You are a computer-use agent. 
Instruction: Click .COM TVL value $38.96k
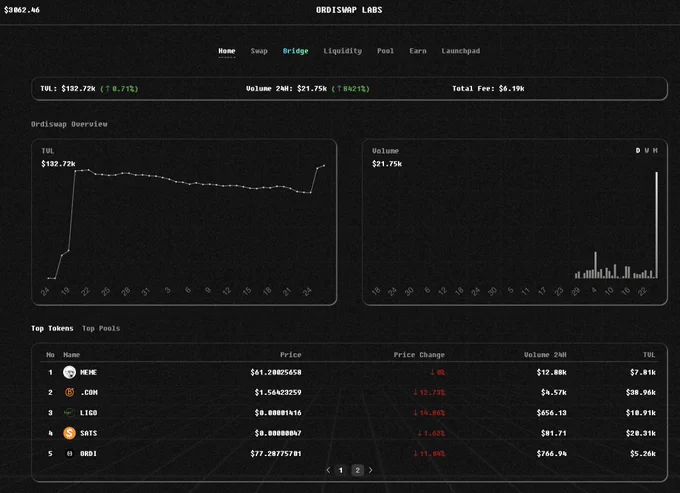click(x=641, y=392)
